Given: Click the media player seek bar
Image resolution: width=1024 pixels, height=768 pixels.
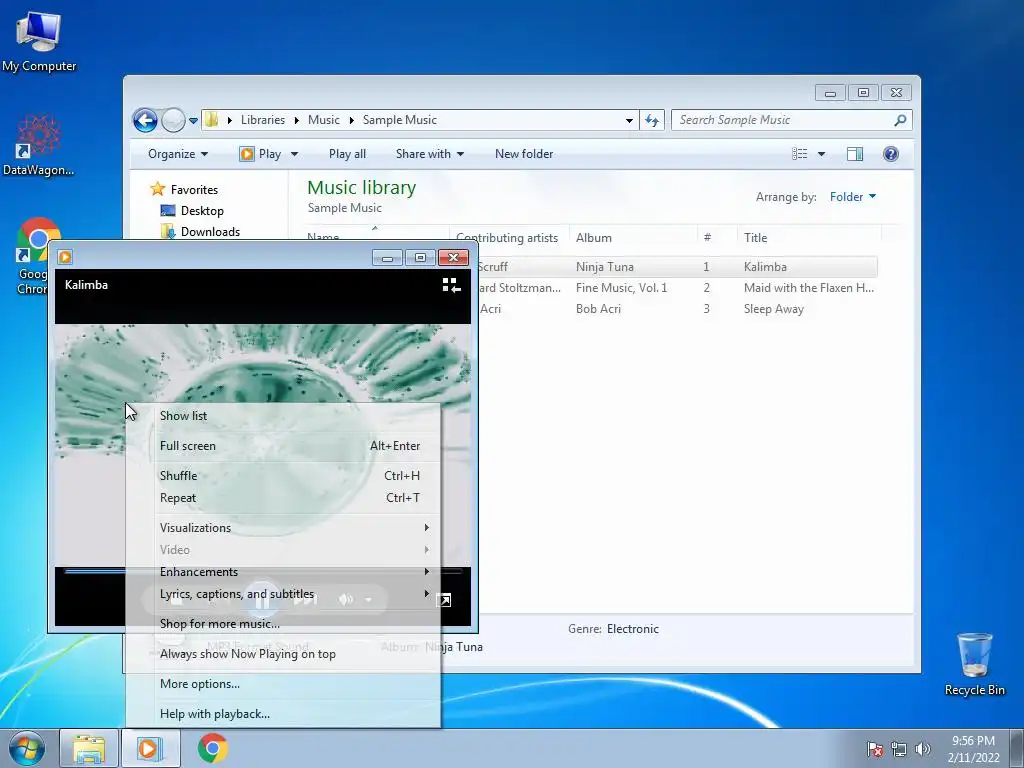Looking at the screenshot, I should click(x=263, y=571).
